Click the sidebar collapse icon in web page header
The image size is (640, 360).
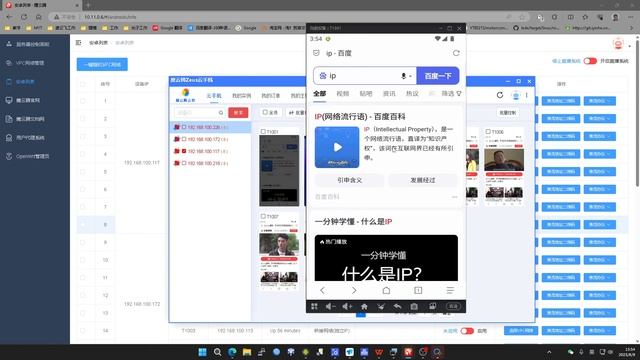click(78, 42)
